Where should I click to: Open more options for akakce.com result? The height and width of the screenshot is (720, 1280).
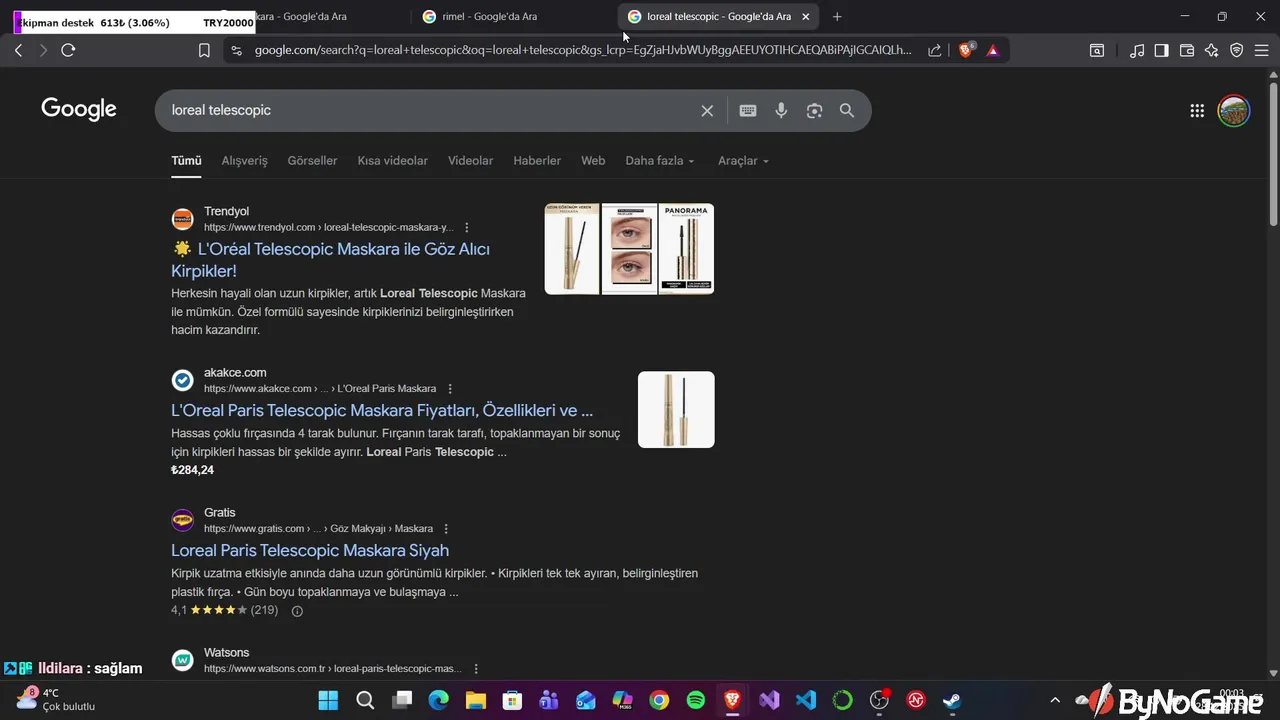click(450, 389)
